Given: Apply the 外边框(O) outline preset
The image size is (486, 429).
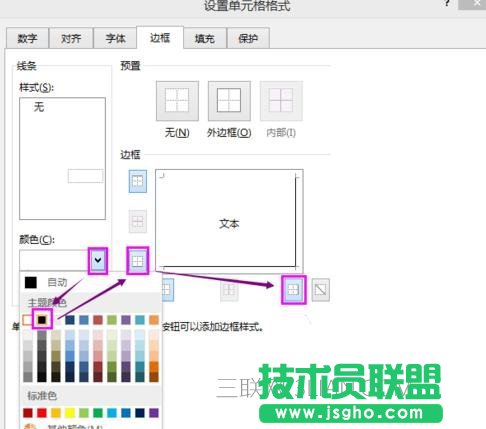Looking at the screenshot, I should (229, 101).
